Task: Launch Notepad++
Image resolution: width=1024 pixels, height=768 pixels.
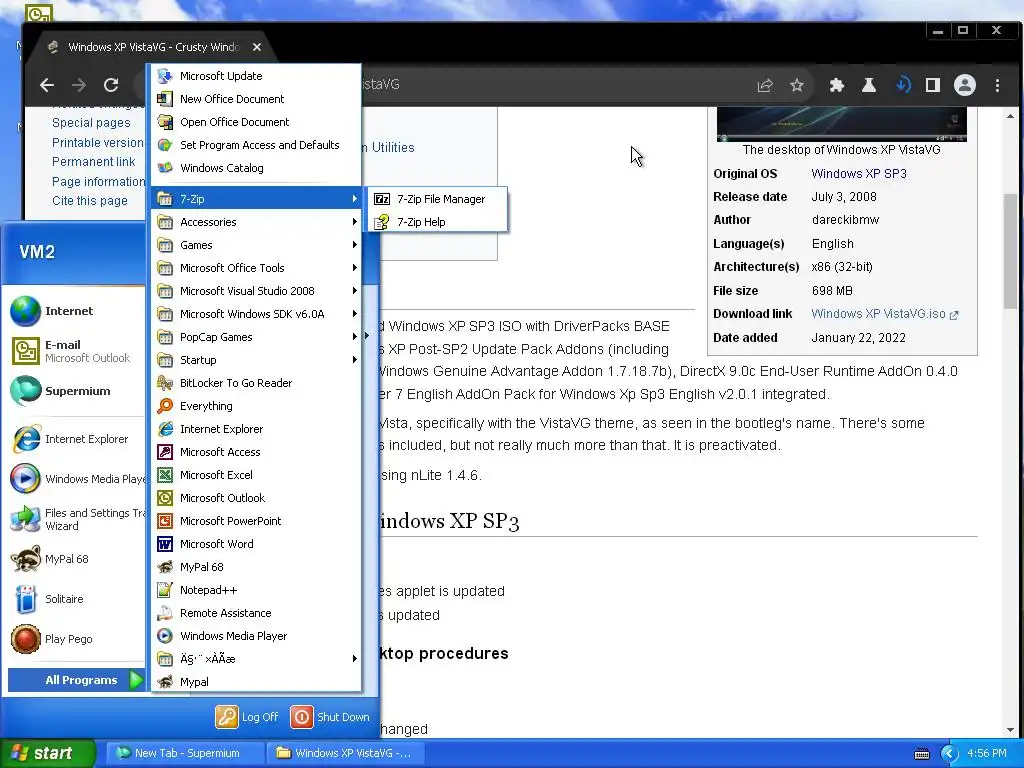Action: coord(256,590)
